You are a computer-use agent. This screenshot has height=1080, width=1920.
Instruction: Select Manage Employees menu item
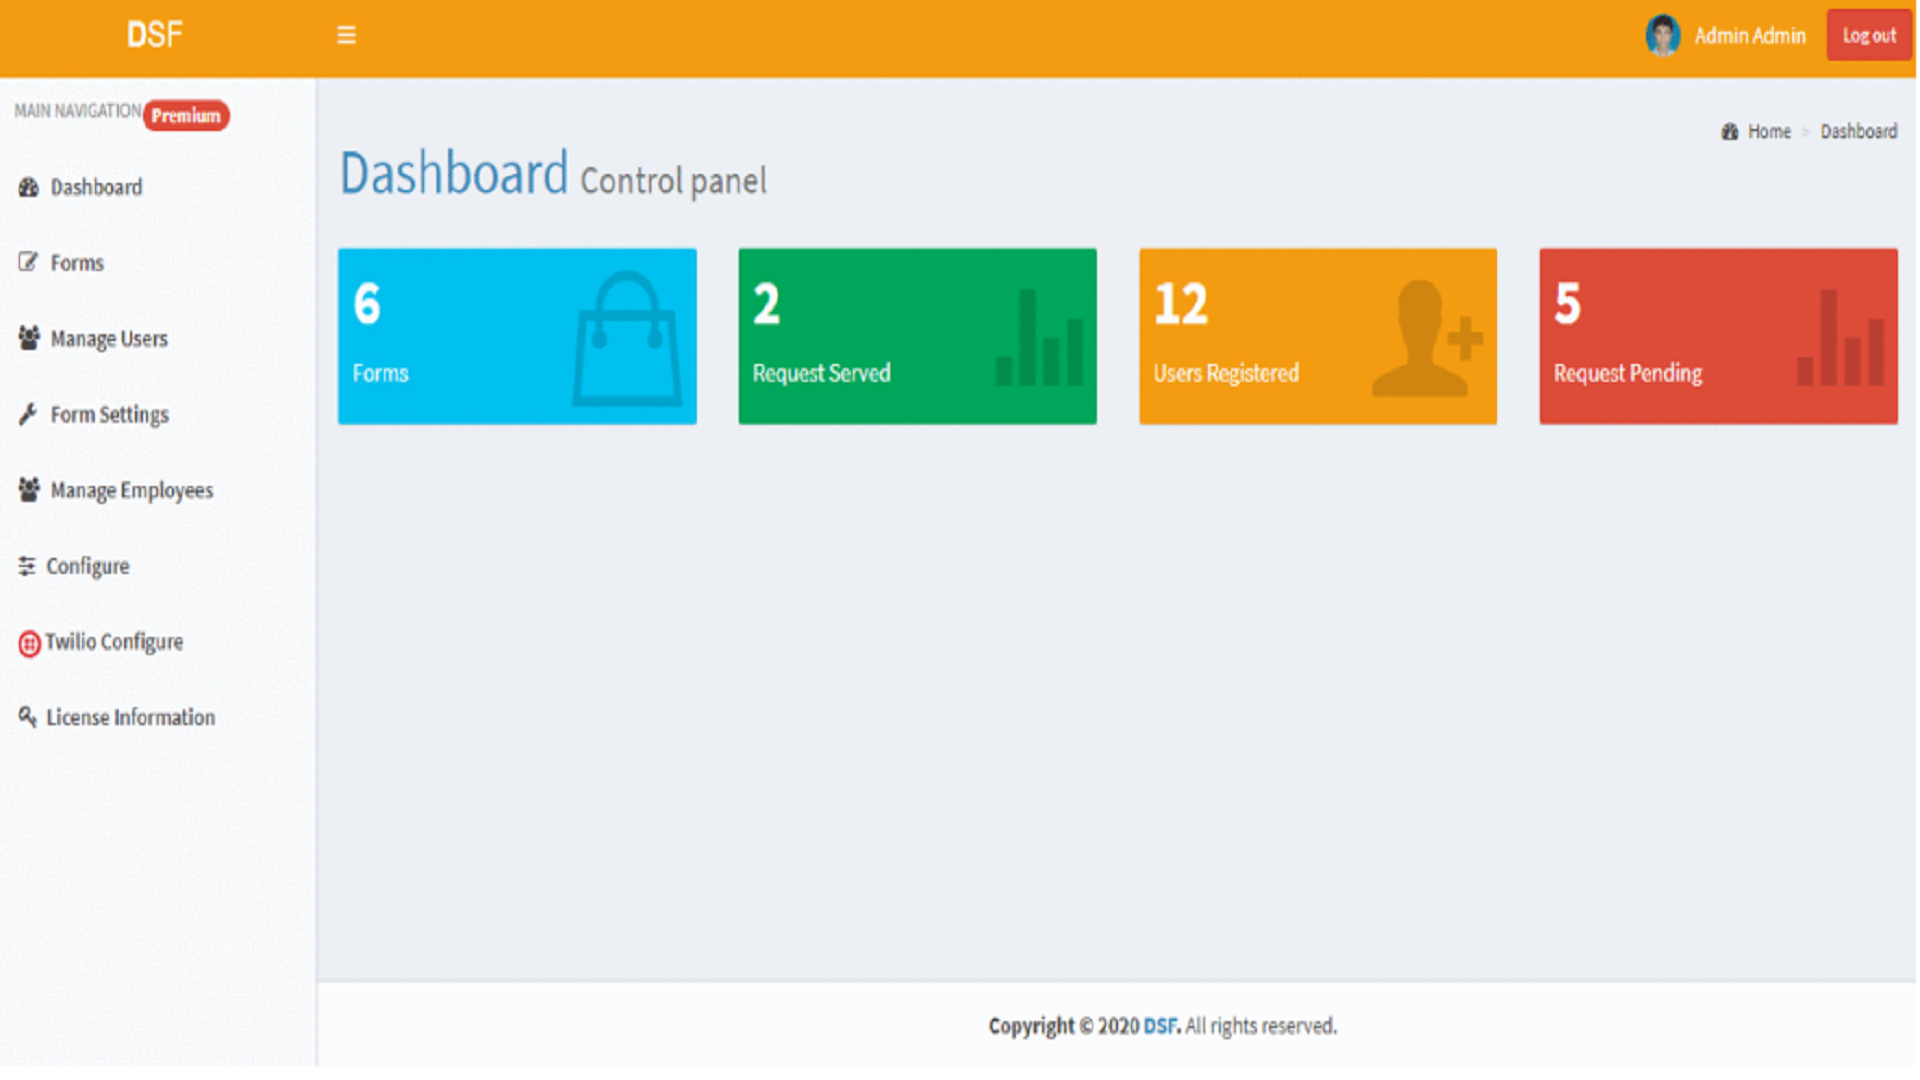pos(131,490)
